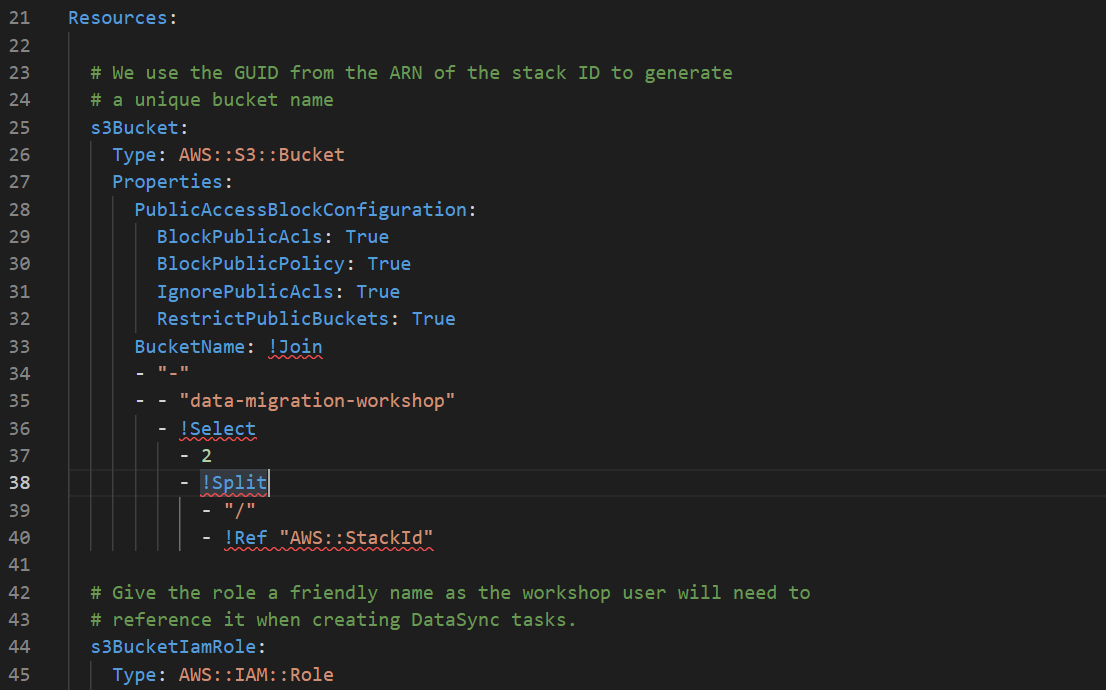Click the !Ref "AWS::StackId" expression
This screenshot has width=1106, height=690.
[328, 538]
